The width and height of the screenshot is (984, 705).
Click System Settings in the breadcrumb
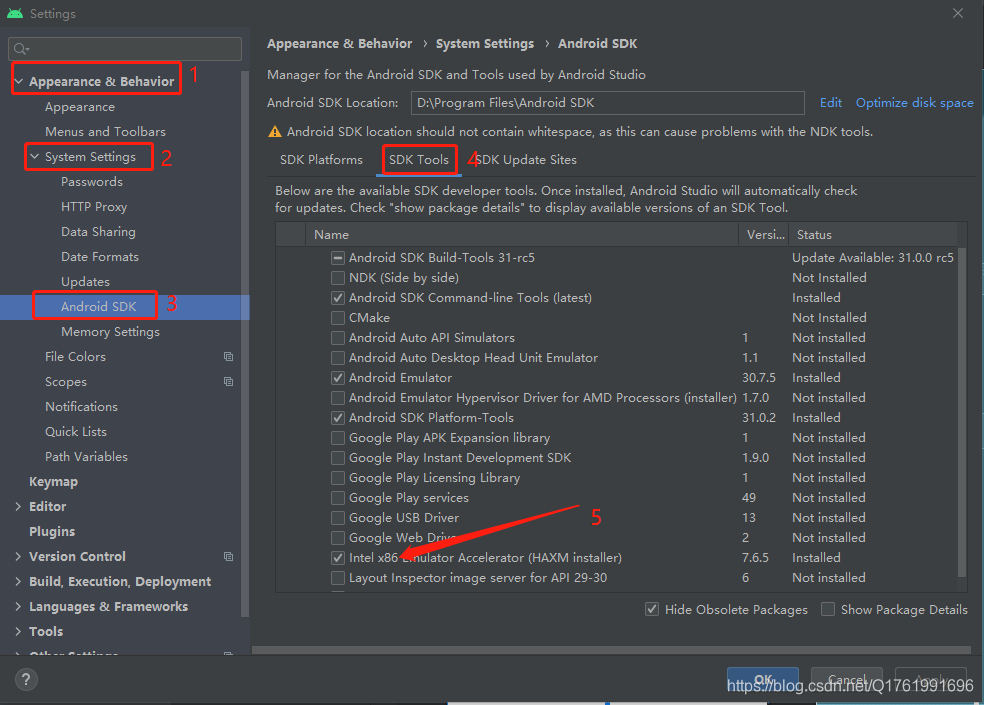pyautogui.click(x=485, y=44)
